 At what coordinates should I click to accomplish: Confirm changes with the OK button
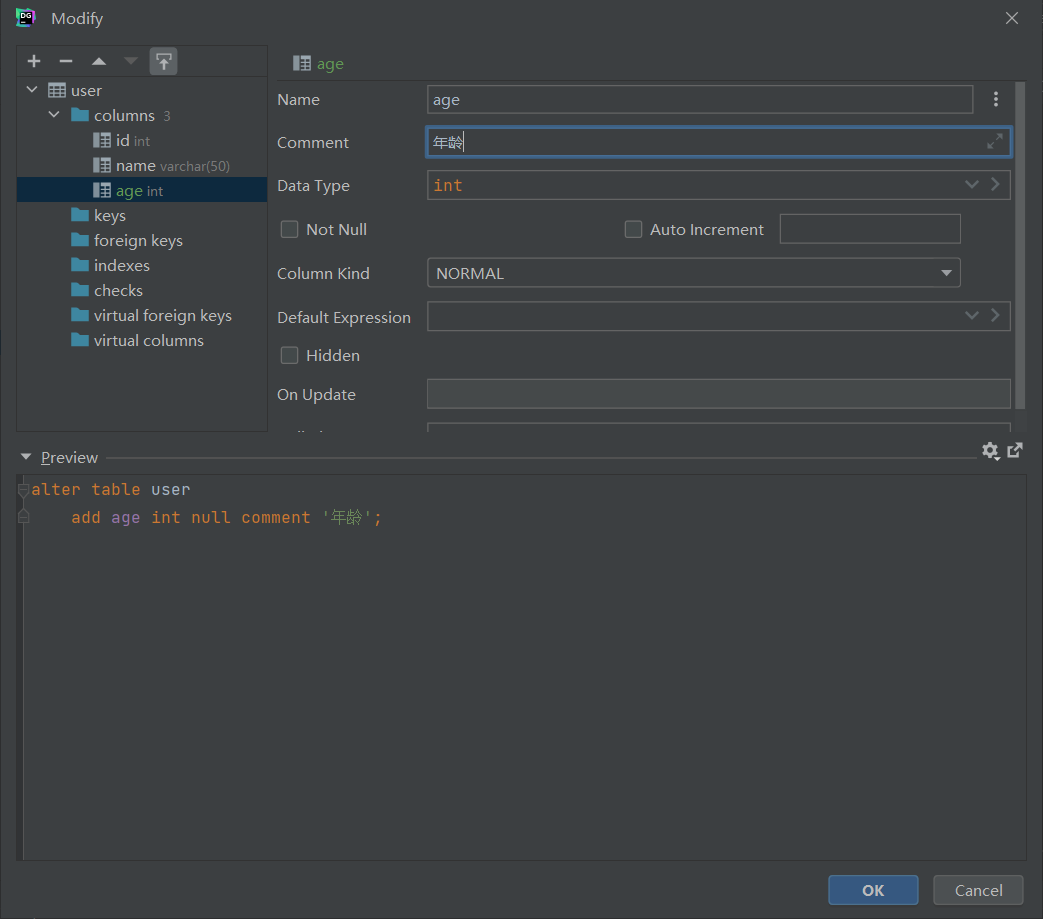click(872, 889)
